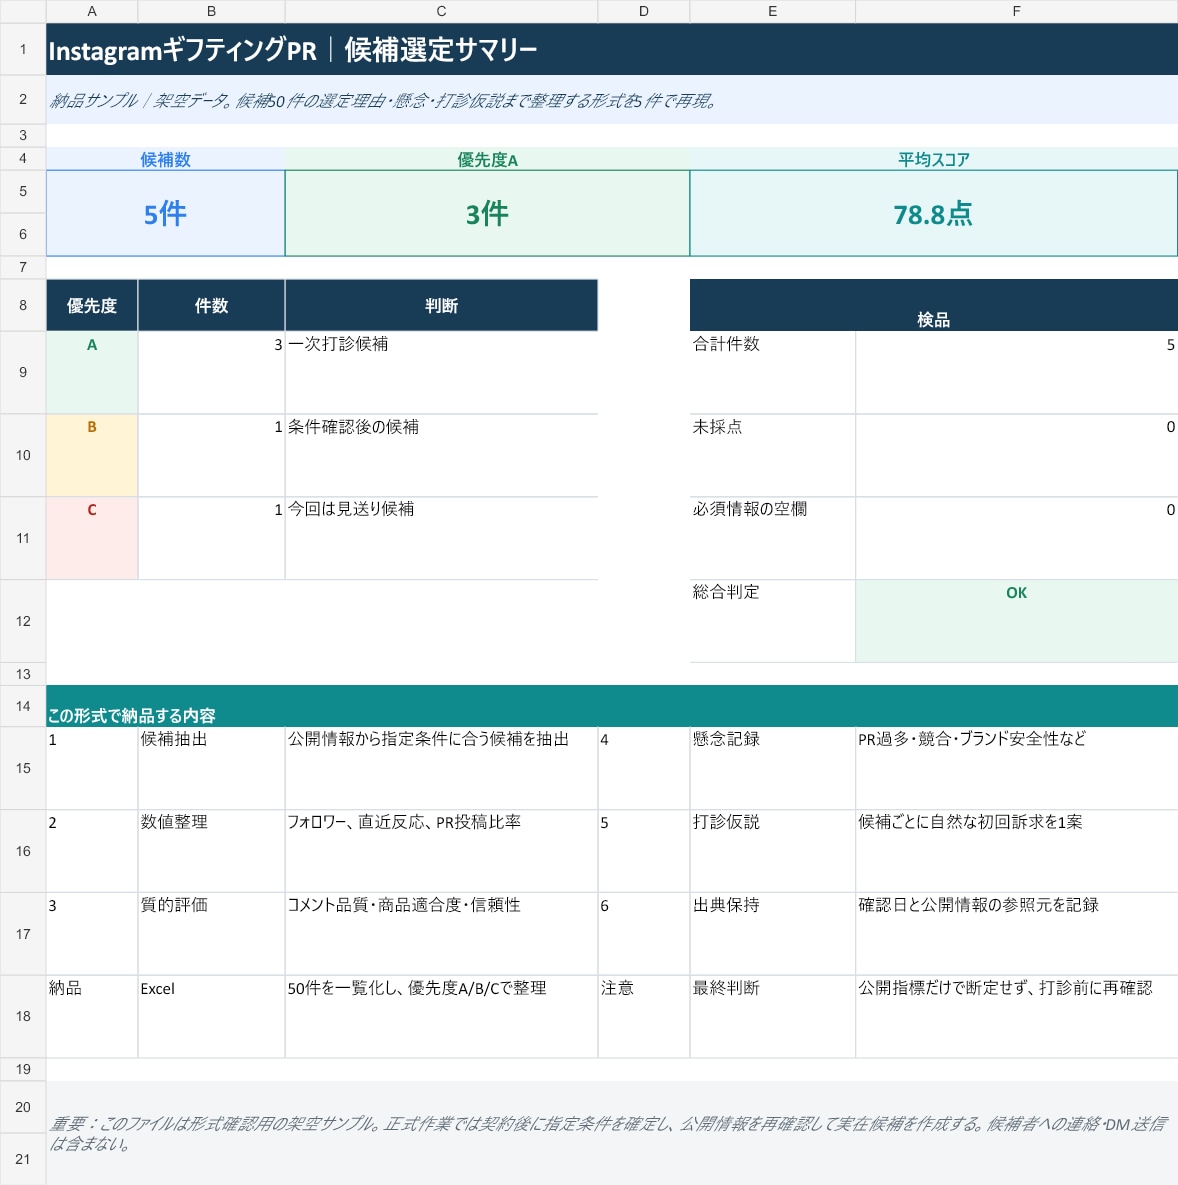Click the 懸念記録 cell
The height and width of the screenshot is (1185, 1178).
[x=772, y=769]
